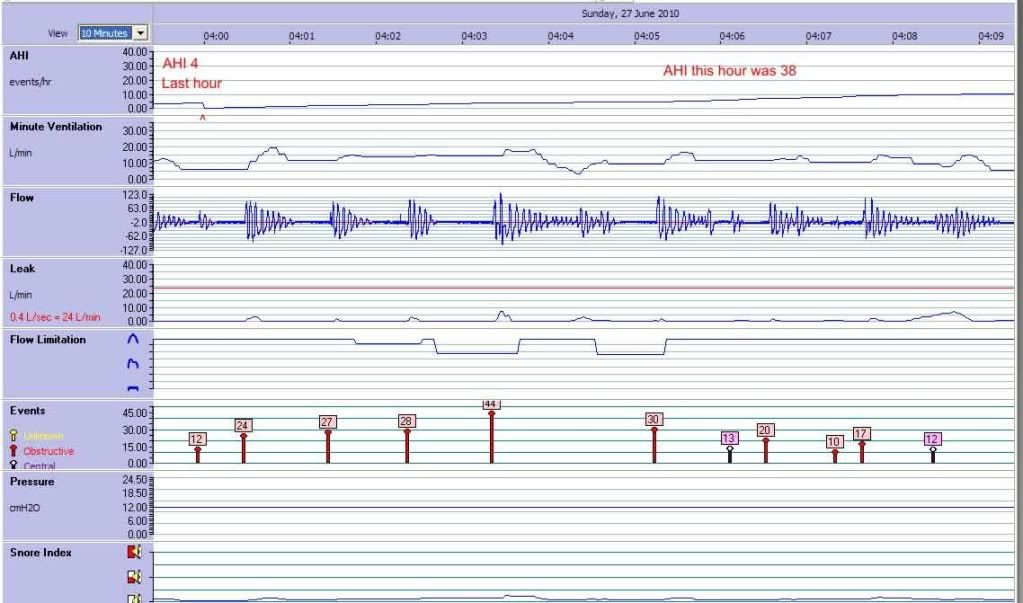Image resolution: width=1023 pixels, height=603 pixels.
Task: Click the -127.0 value on Flow axis
Action: coord(135,250)
